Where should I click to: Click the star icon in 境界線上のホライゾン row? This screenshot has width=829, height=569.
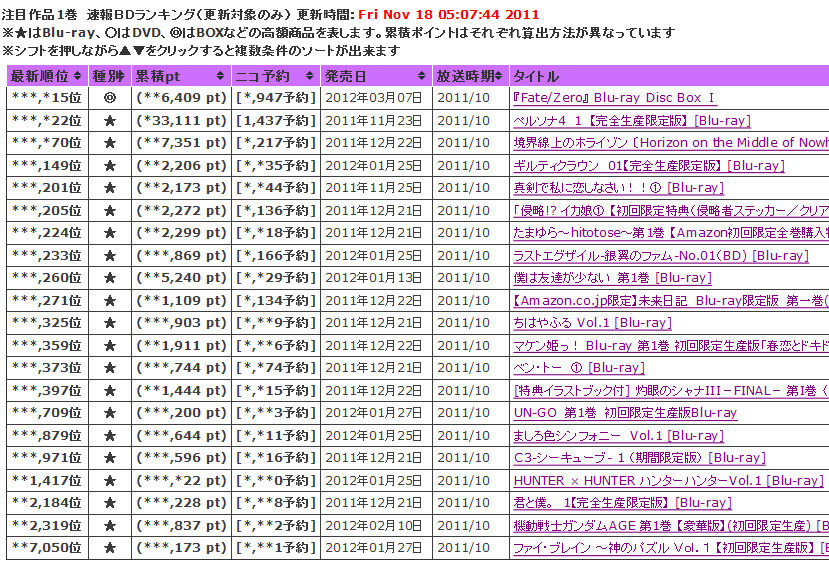(x=110, y=143)
